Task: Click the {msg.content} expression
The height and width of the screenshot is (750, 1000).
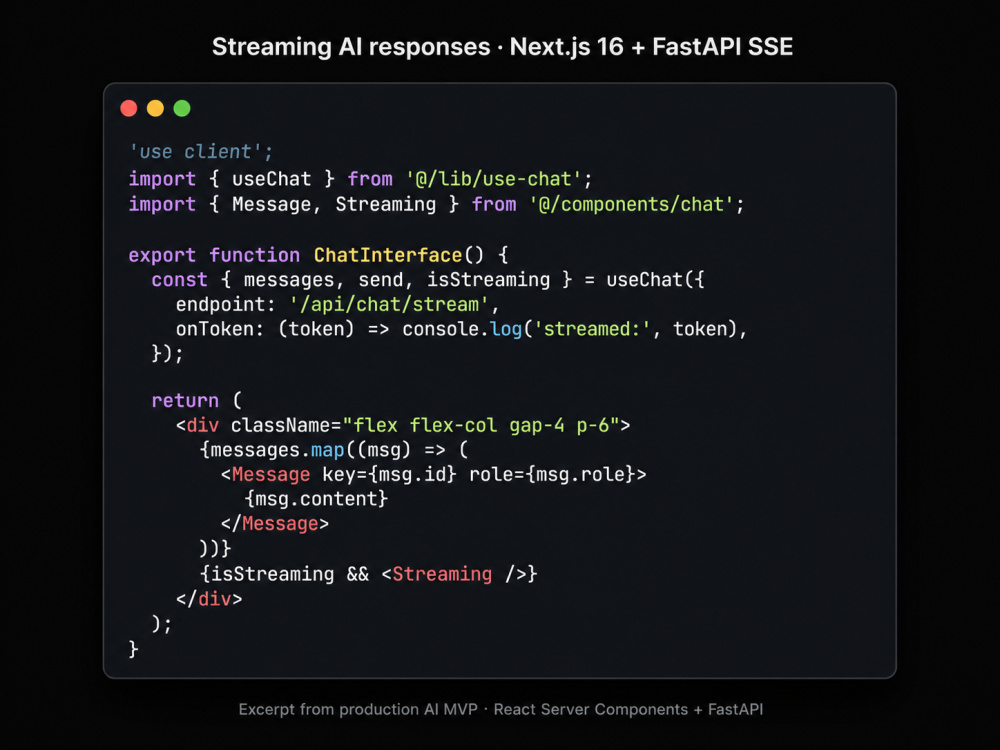Action: click(x=316, y=499)
